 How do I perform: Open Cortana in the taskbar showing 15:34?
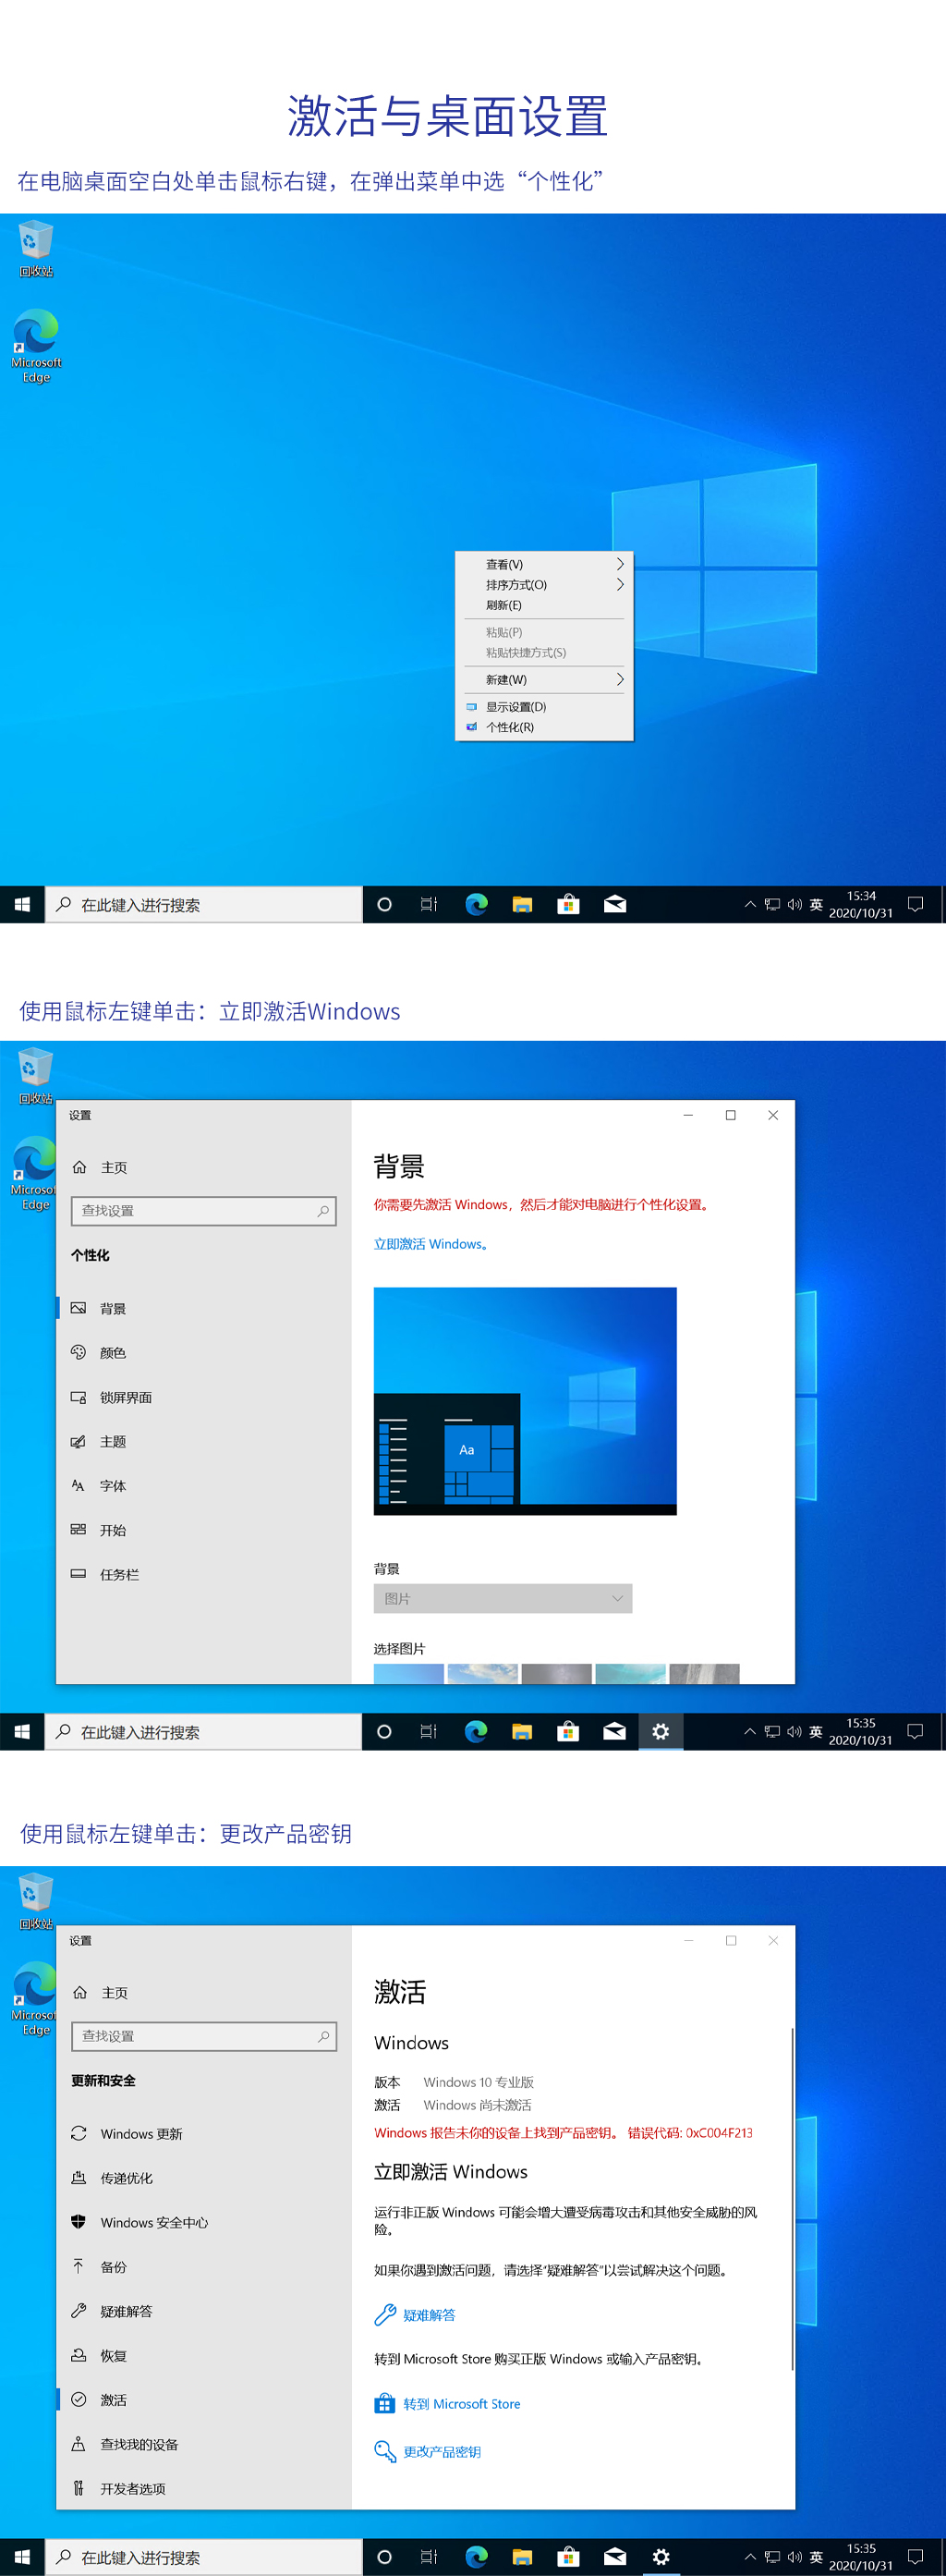(x=384, y=904)
